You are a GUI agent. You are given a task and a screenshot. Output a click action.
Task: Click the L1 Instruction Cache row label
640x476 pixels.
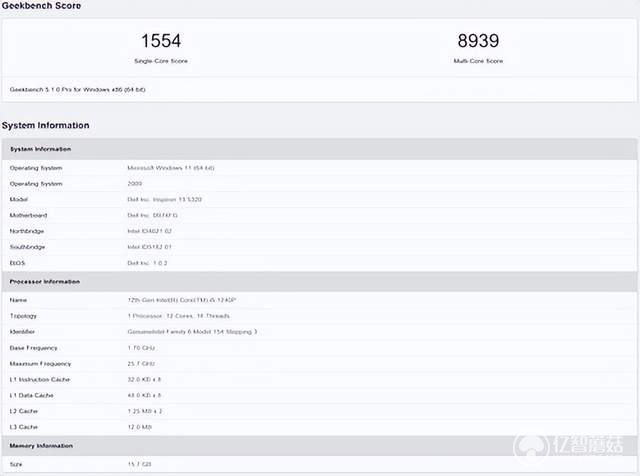tap(40, 380)
